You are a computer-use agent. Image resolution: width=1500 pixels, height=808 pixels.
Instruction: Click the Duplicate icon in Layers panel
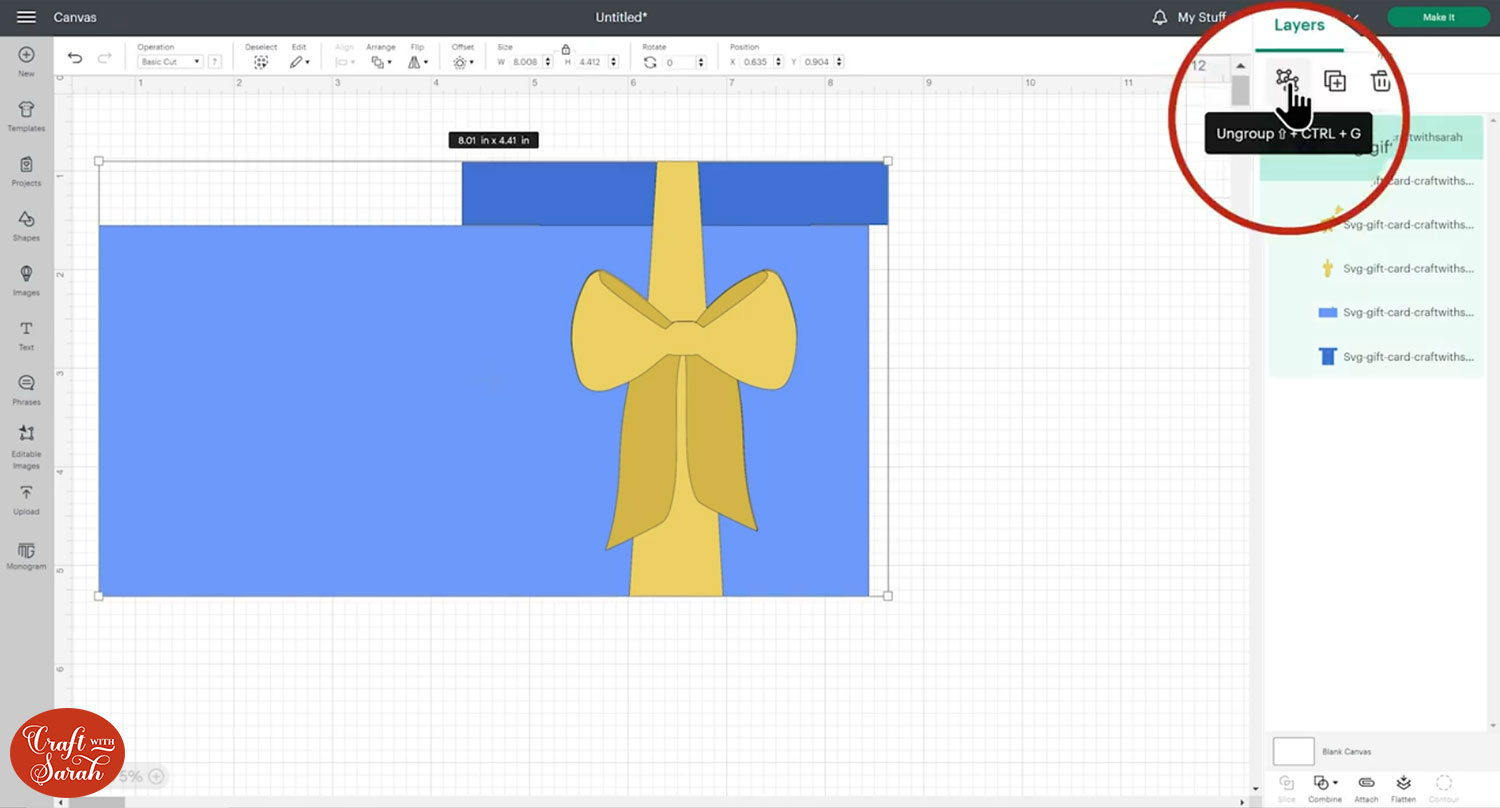pyautogui.click(x=1334, y=81)
